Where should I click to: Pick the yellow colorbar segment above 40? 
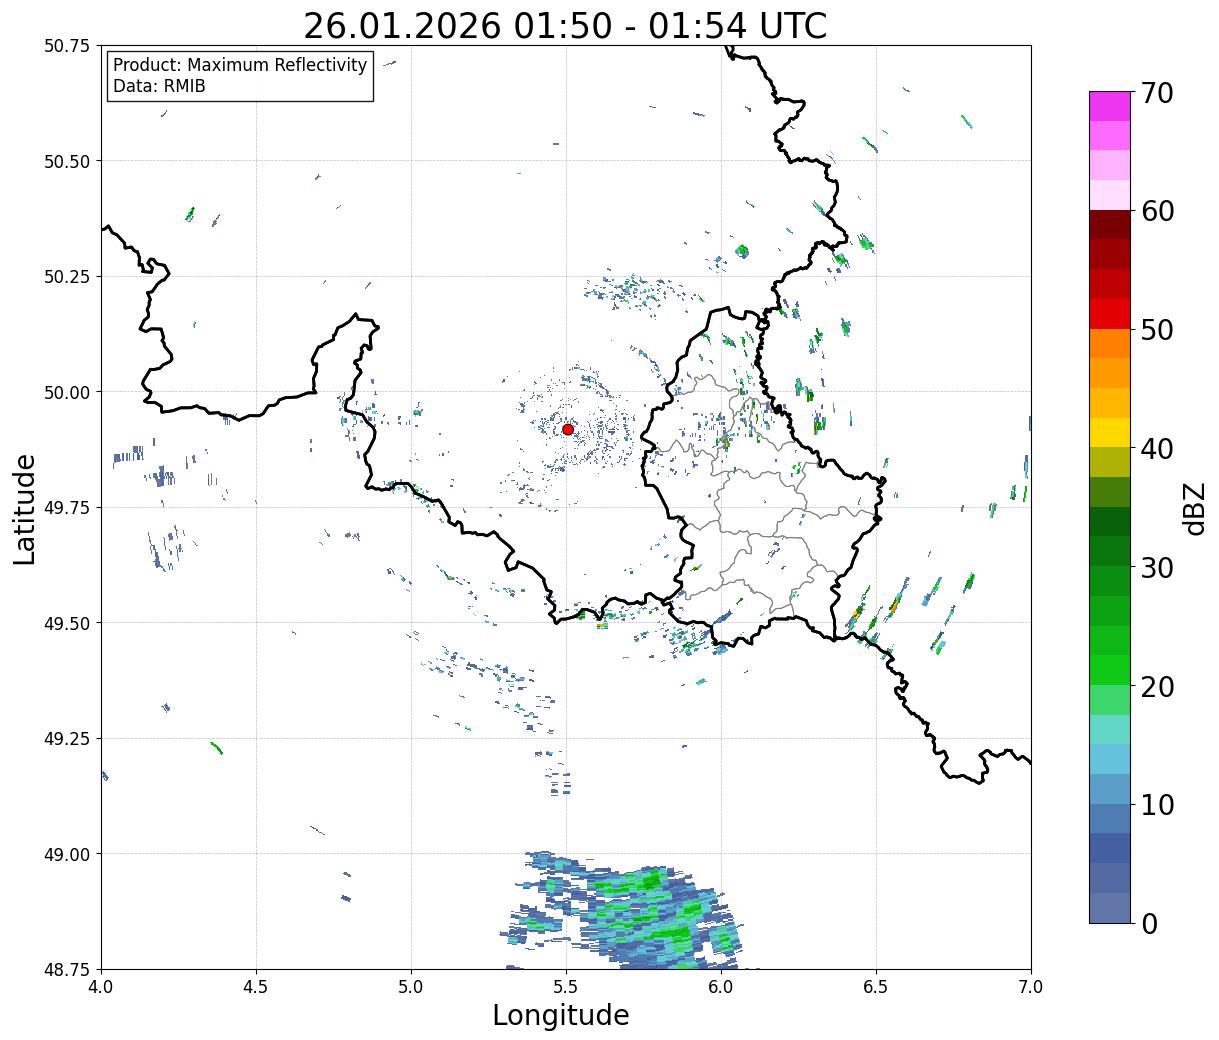(1110, 433)
